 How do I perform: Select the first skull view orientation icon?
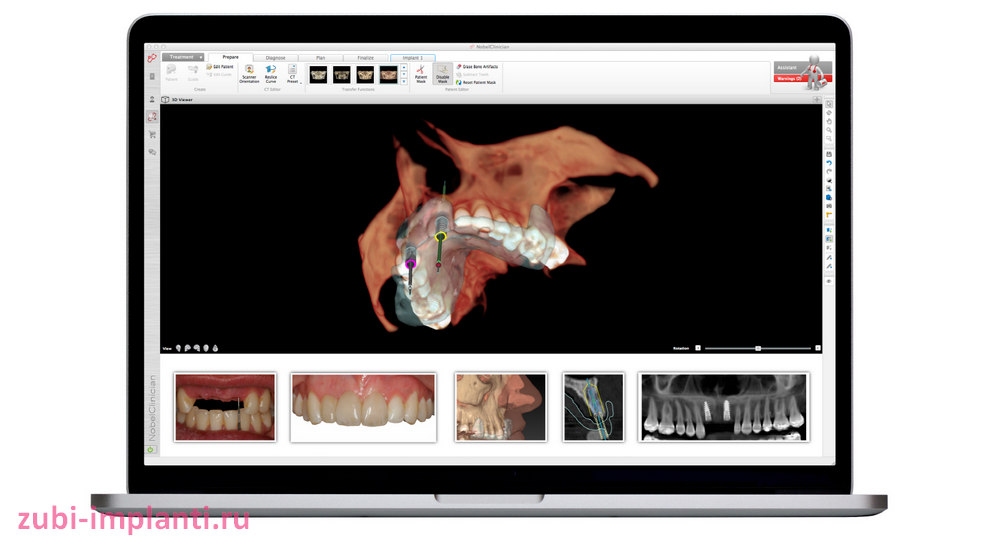pos(179,348)
